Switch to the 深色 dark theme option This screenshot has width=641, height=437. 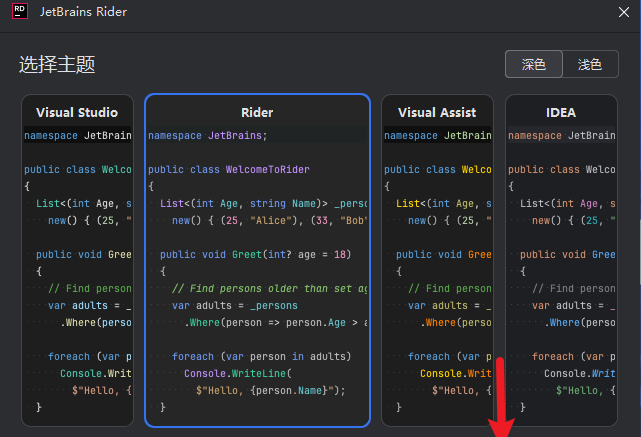(534, 64)
